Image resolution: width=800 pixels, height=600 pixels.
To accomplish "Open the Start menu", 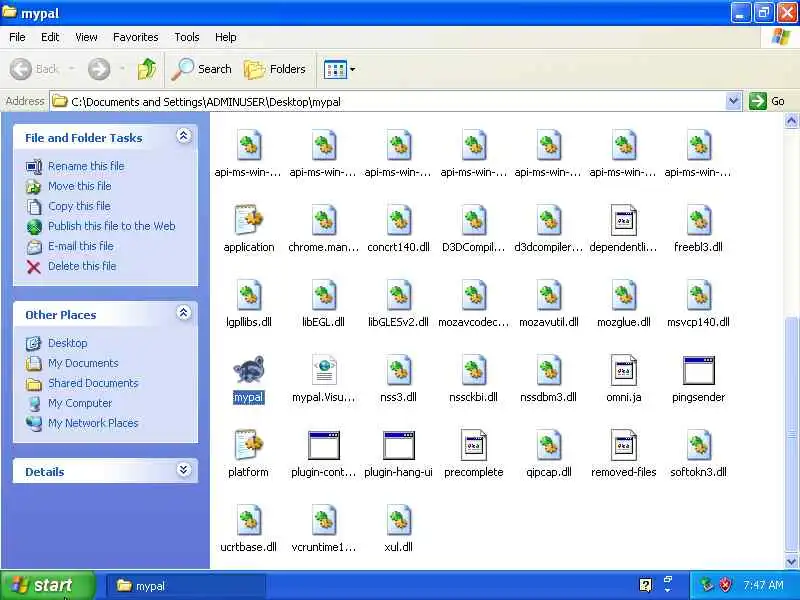I will tap(47, 585).
